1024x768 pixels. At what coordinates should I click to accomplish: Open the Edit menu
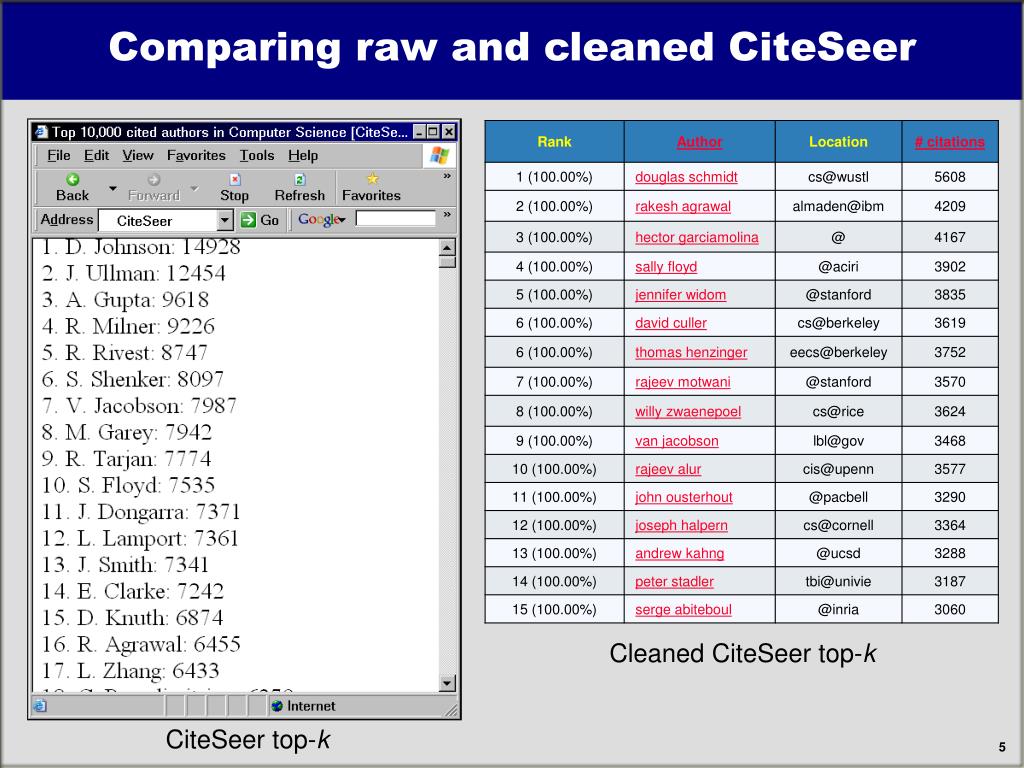coord(97,155)
